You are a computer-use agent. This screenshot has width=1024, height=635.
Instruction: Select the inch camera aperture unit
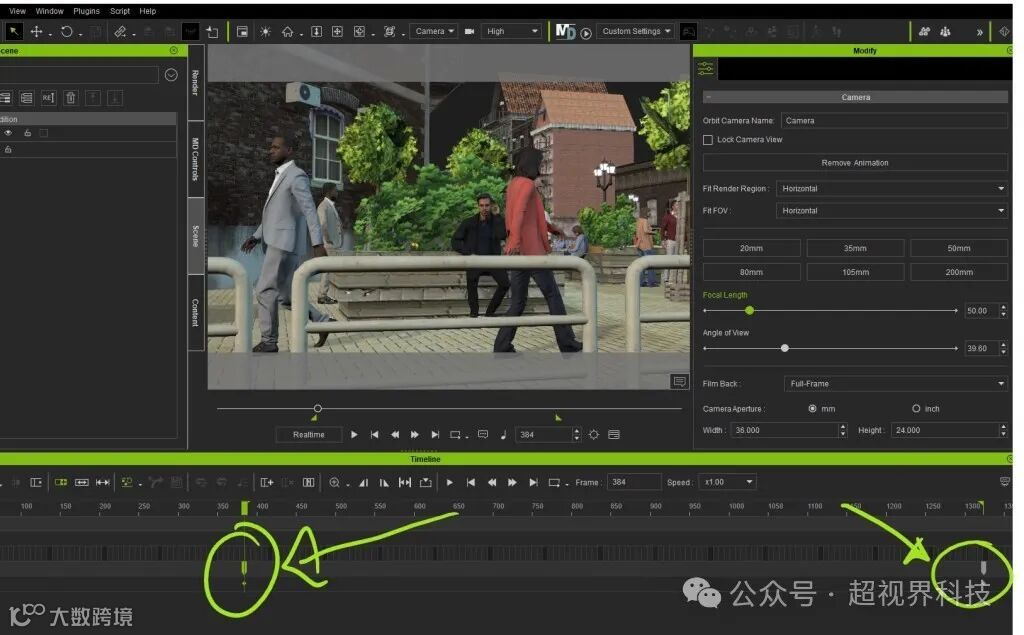[916, 409]
